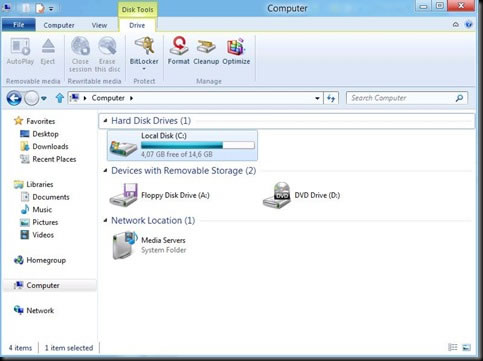
Task: Open the Music library
Action: coord(36,210)
